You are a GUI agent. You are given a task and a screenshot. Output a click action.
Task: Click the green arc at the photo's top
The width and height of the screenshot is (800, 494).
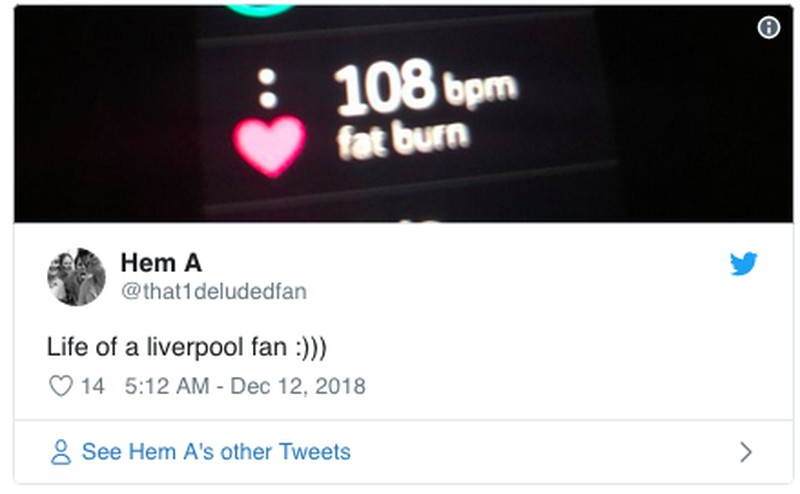pyautogui.click(x=260, y=10)
